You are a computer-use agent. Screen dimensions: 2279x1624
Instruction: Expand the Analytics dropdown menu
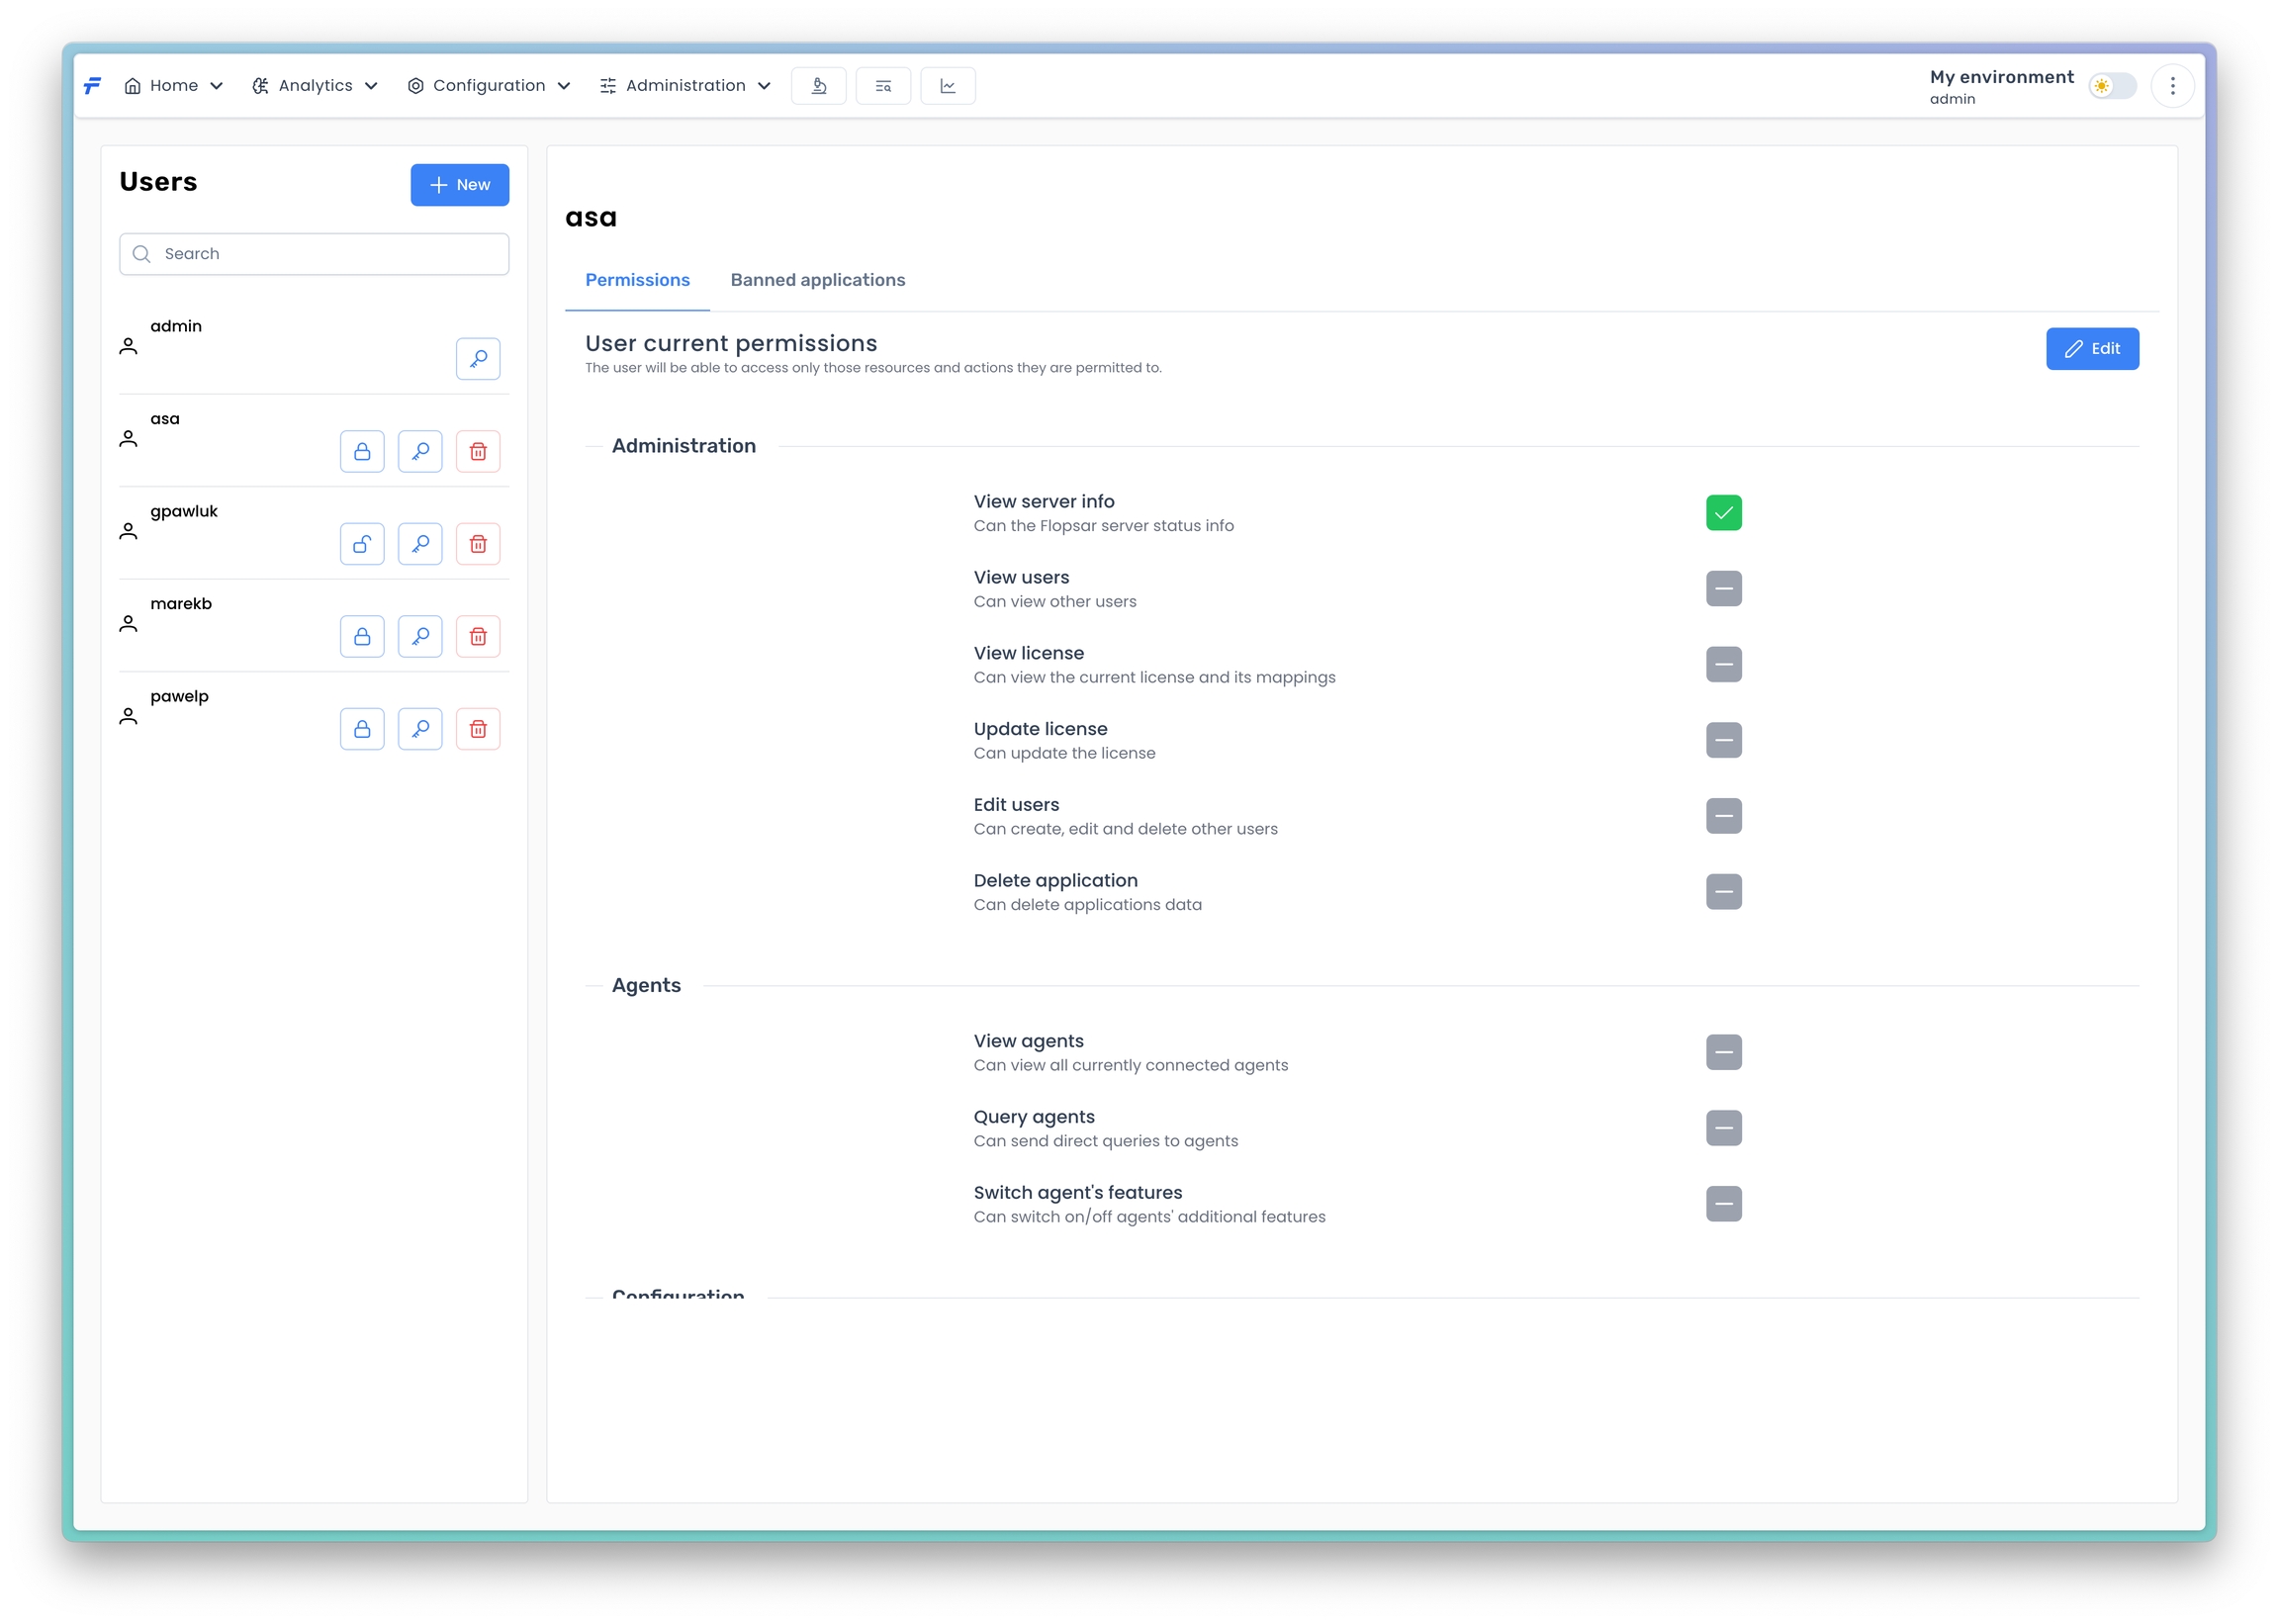[315, 86]
